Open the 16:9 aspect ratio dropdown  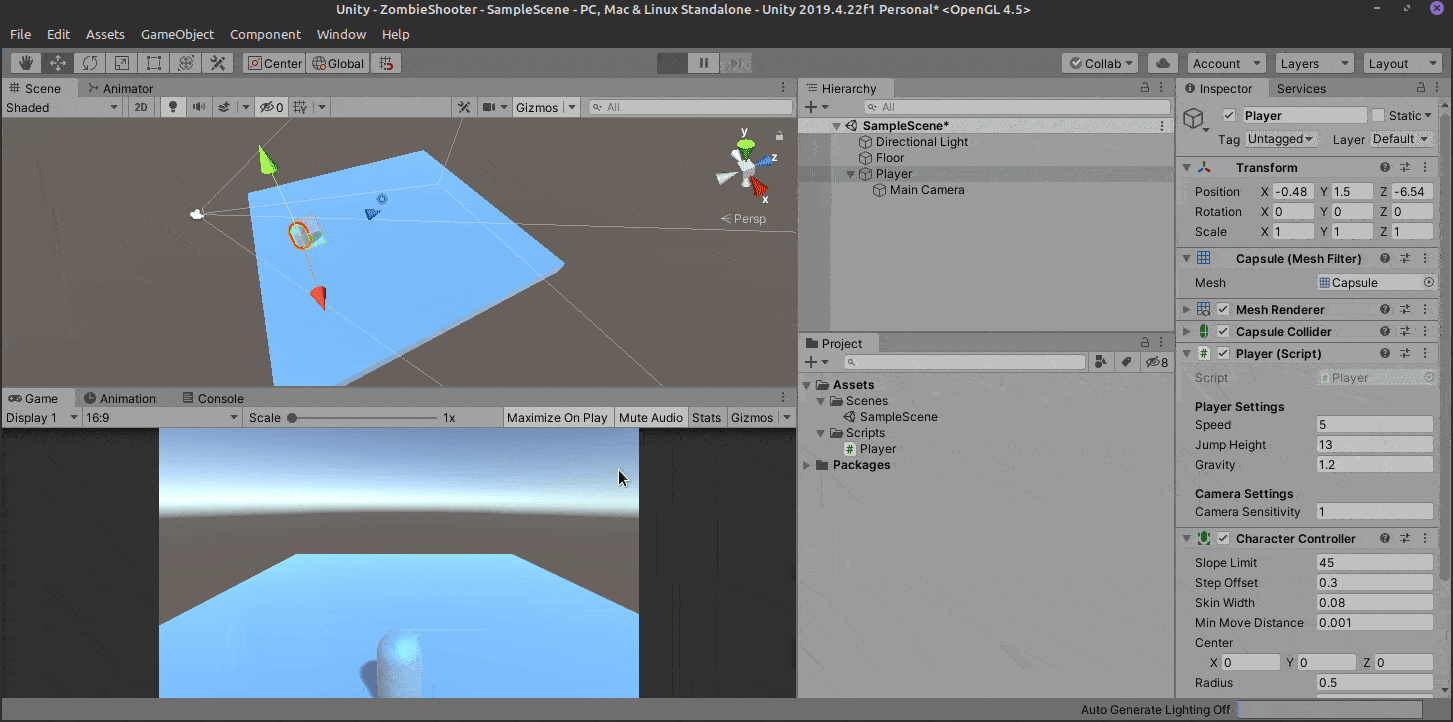point(162,417)
